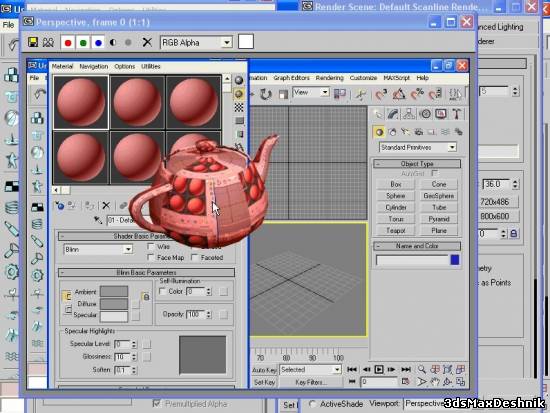
Task: Display the alpha channel icon
Action: [113, 42]
